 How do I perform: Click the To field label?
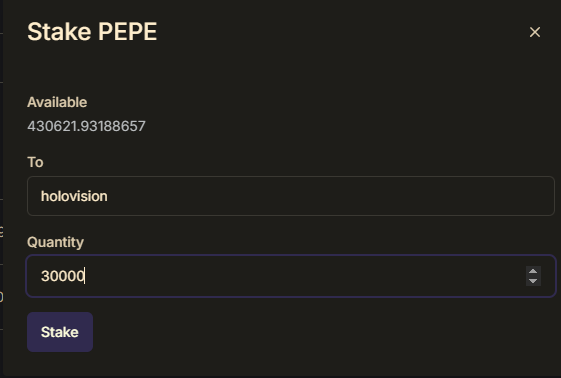pos(35,162)
